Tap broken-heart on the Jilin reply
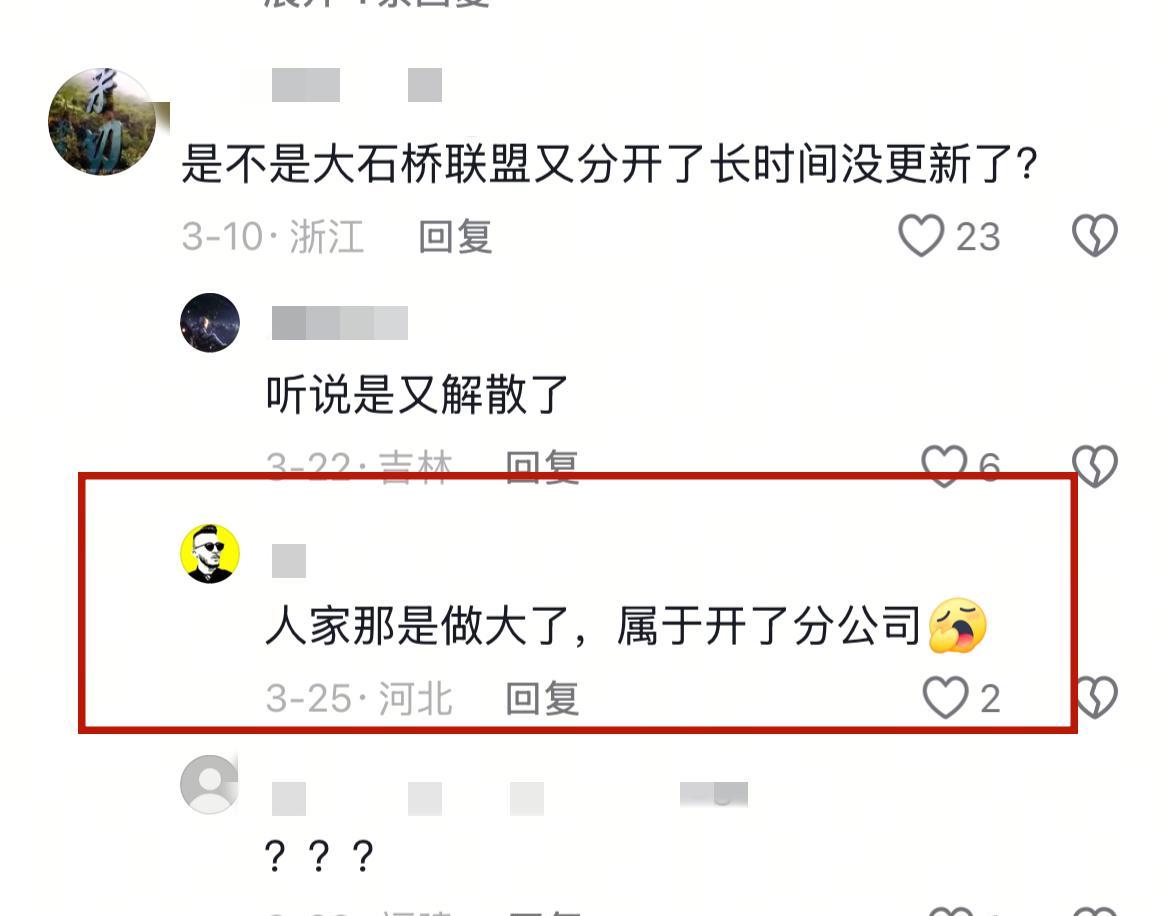 pyautogui.click(x=1095, y=466)
